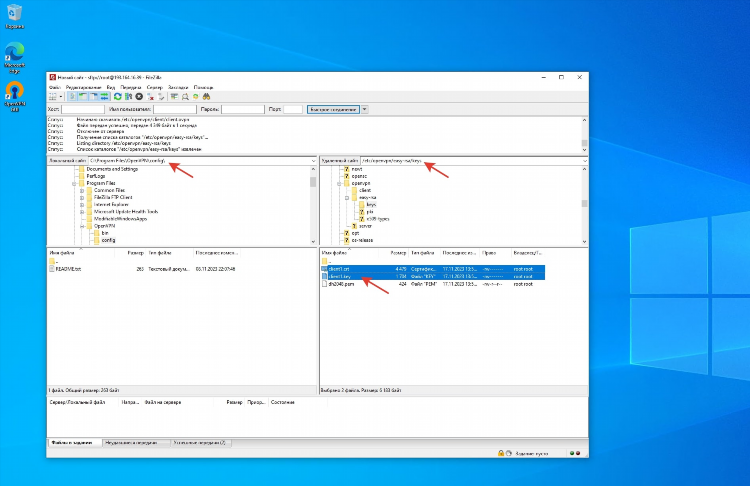Click the binoculars file search icon
This screenshot has width=750, height=486.
(x=206, y=97)
